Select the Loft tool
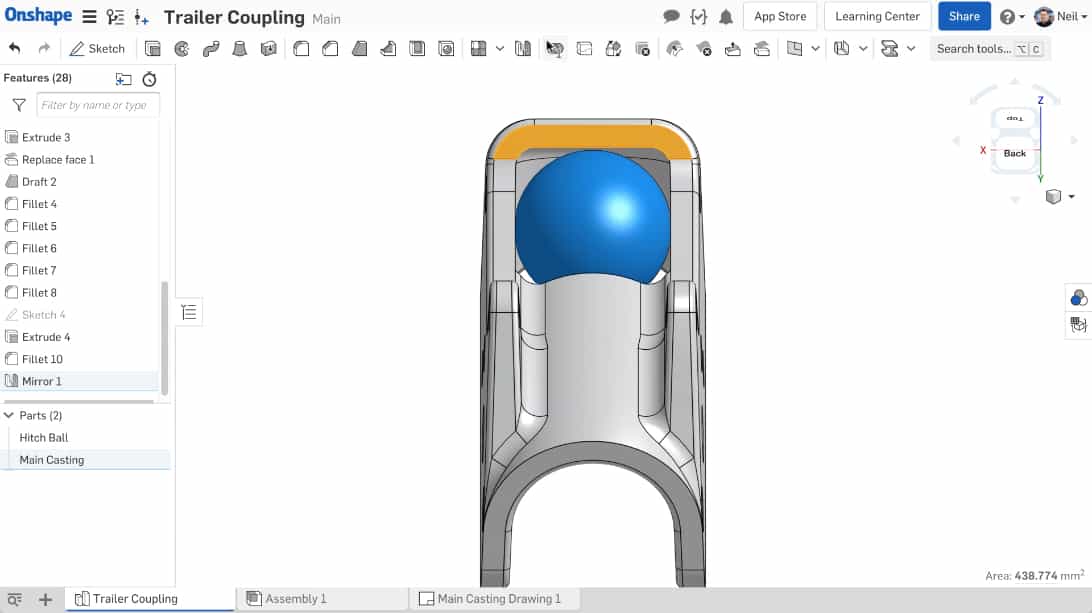 click(240, 49)
